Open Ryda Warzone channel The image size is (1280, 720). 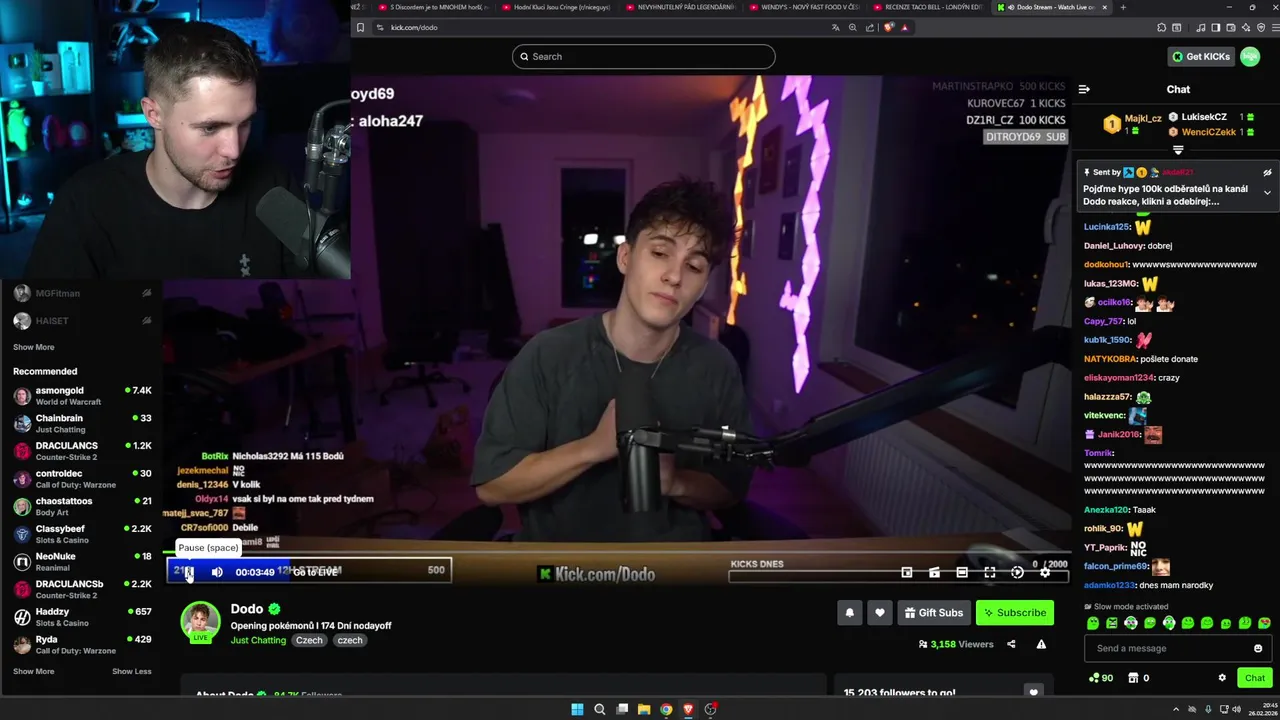point(82,645)
